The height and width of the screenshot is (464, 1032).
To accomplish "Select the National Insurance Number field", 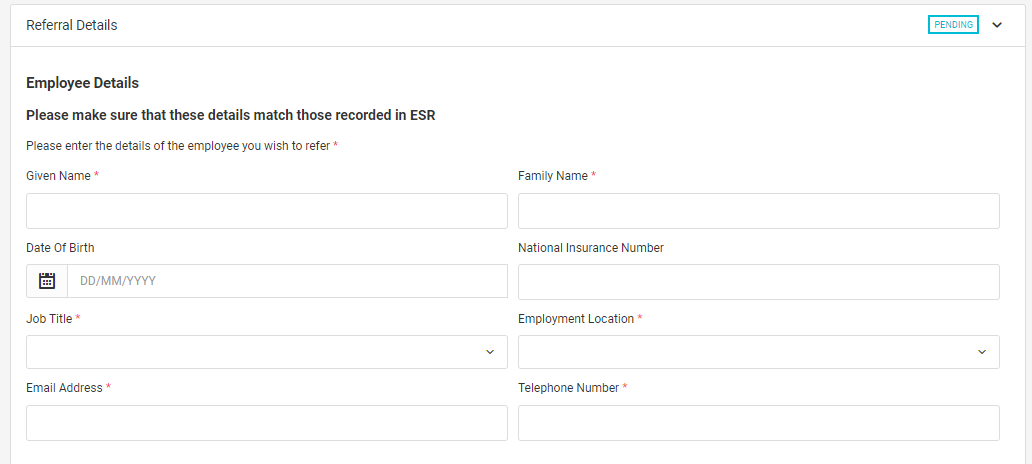I will pyautogui.click(x=759, y=282).
